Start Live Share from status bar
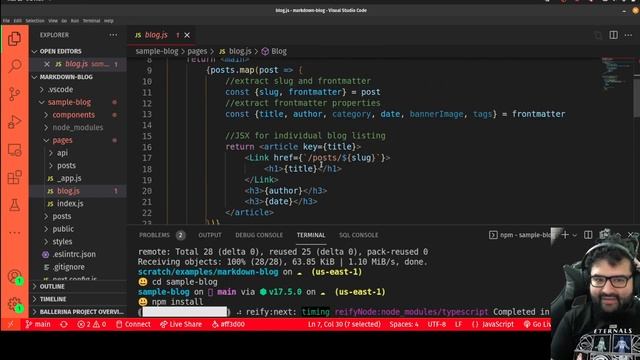This screenshot has width=640, height=360. pyautogui.click(x=181, y=324)
